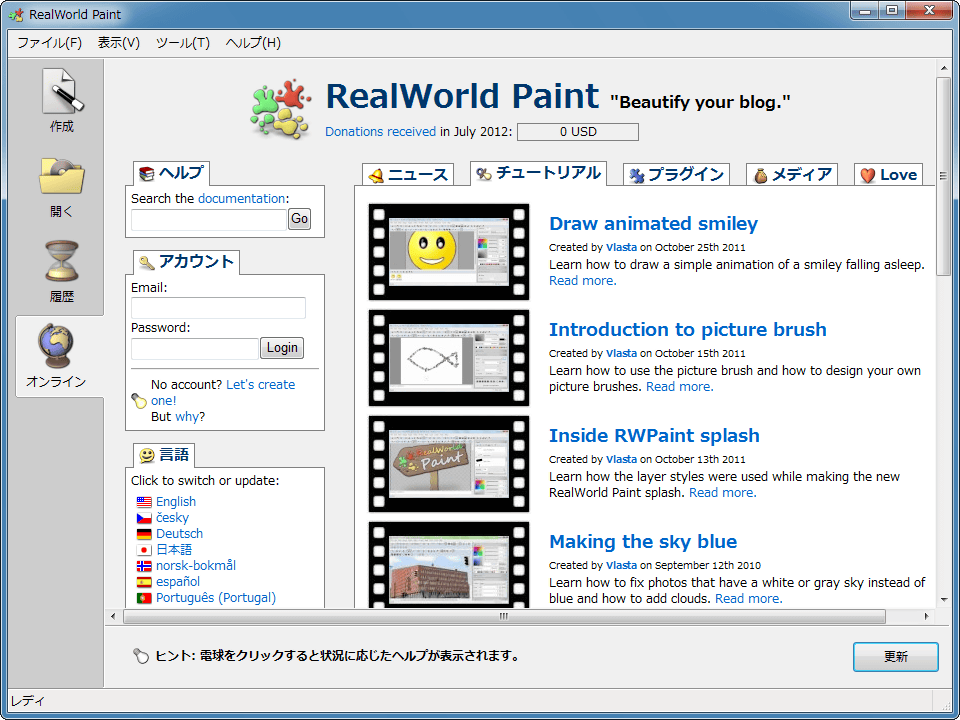Click the Portuguese flag icon
This screenshot has height=720, width=960.
click(x=144, y=598)
